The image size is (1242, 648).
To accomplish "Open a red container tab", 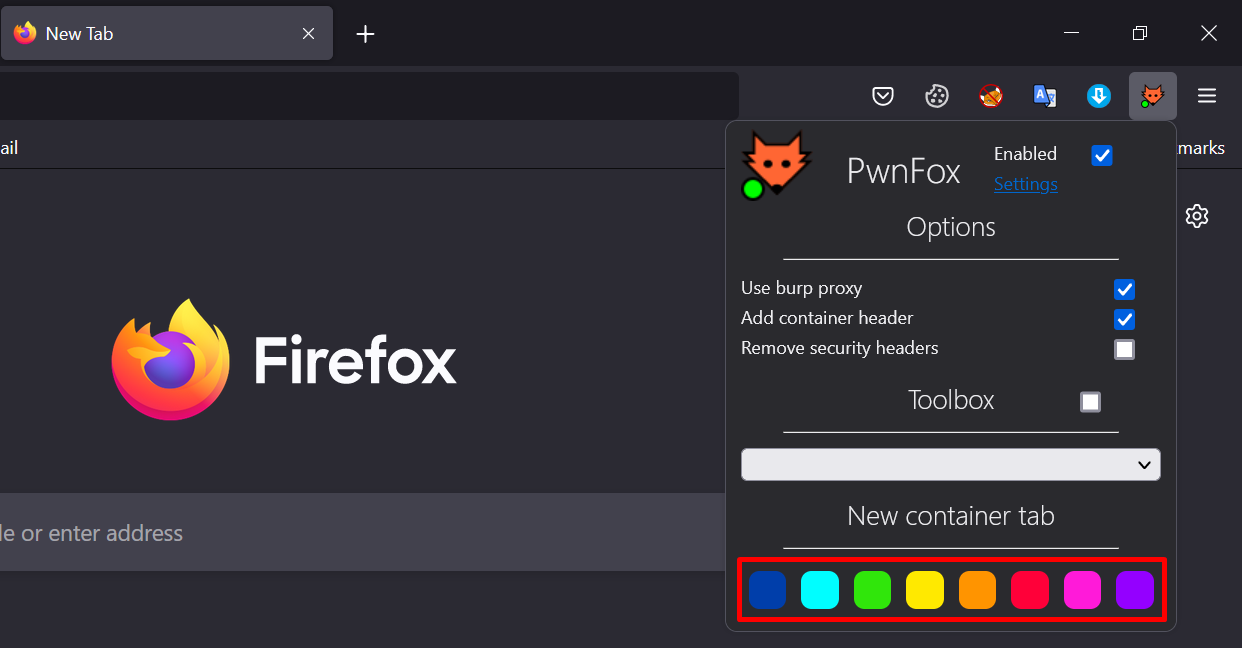I will (x=1030, y=590).
